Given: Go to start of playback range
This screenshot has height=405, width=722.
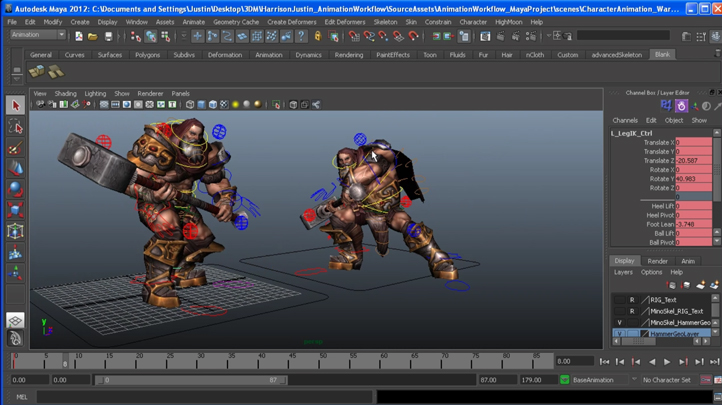Looking at the screenshot, I should (x=605, y=362).
